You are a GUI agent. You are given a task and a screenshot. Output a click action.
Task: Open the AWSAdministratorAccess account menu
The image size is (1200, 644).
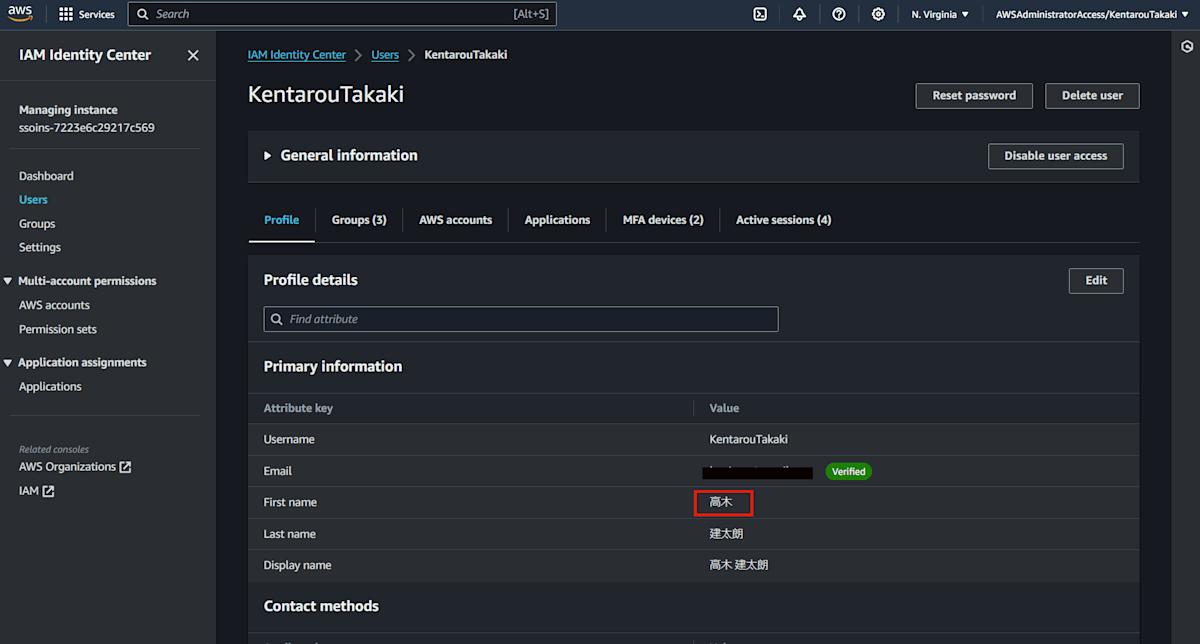1091,14
